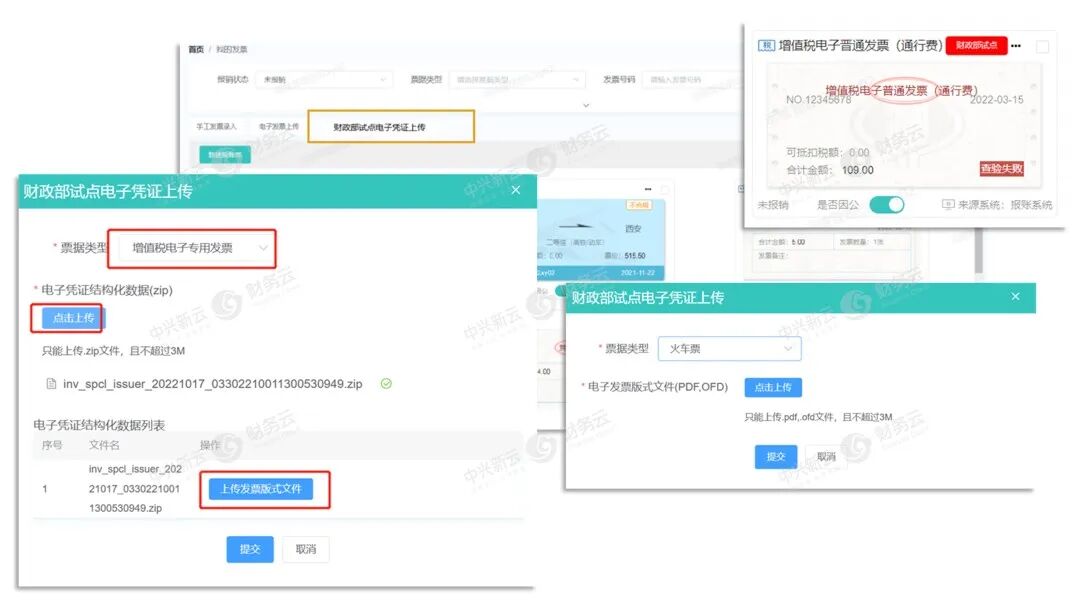1080x607 pixels.
Task: Click the 票价 515.50 amount on the train ticket
Action: click(x=634, y=256)
